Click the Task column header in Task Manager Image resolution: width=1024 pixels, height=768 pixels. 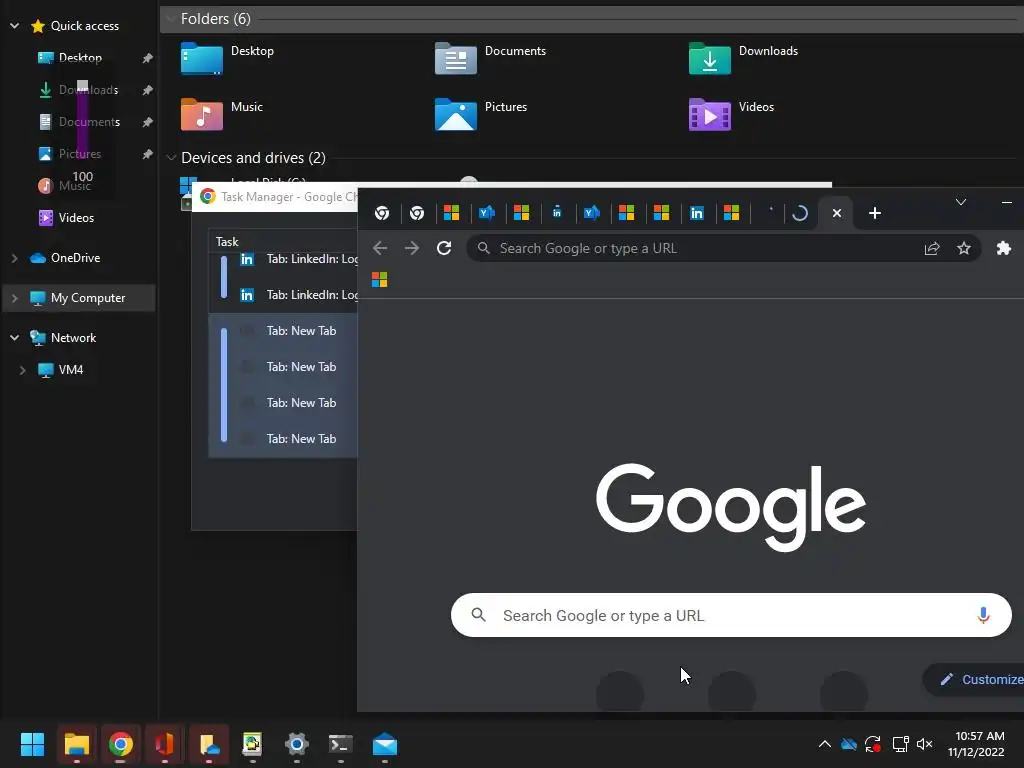coord(227,242)
